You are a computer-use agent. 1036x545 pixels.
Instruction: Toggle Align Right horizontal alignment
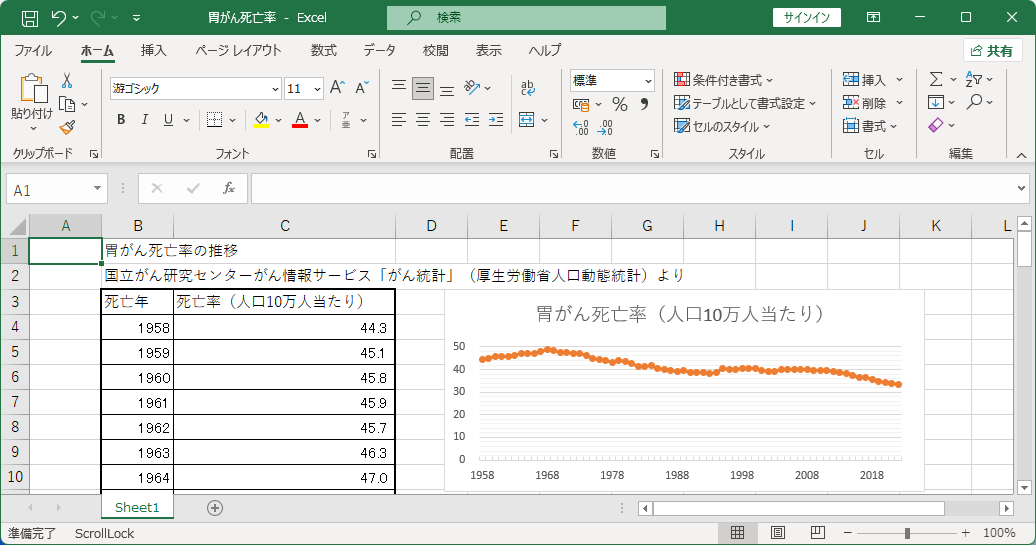point(447,120)
